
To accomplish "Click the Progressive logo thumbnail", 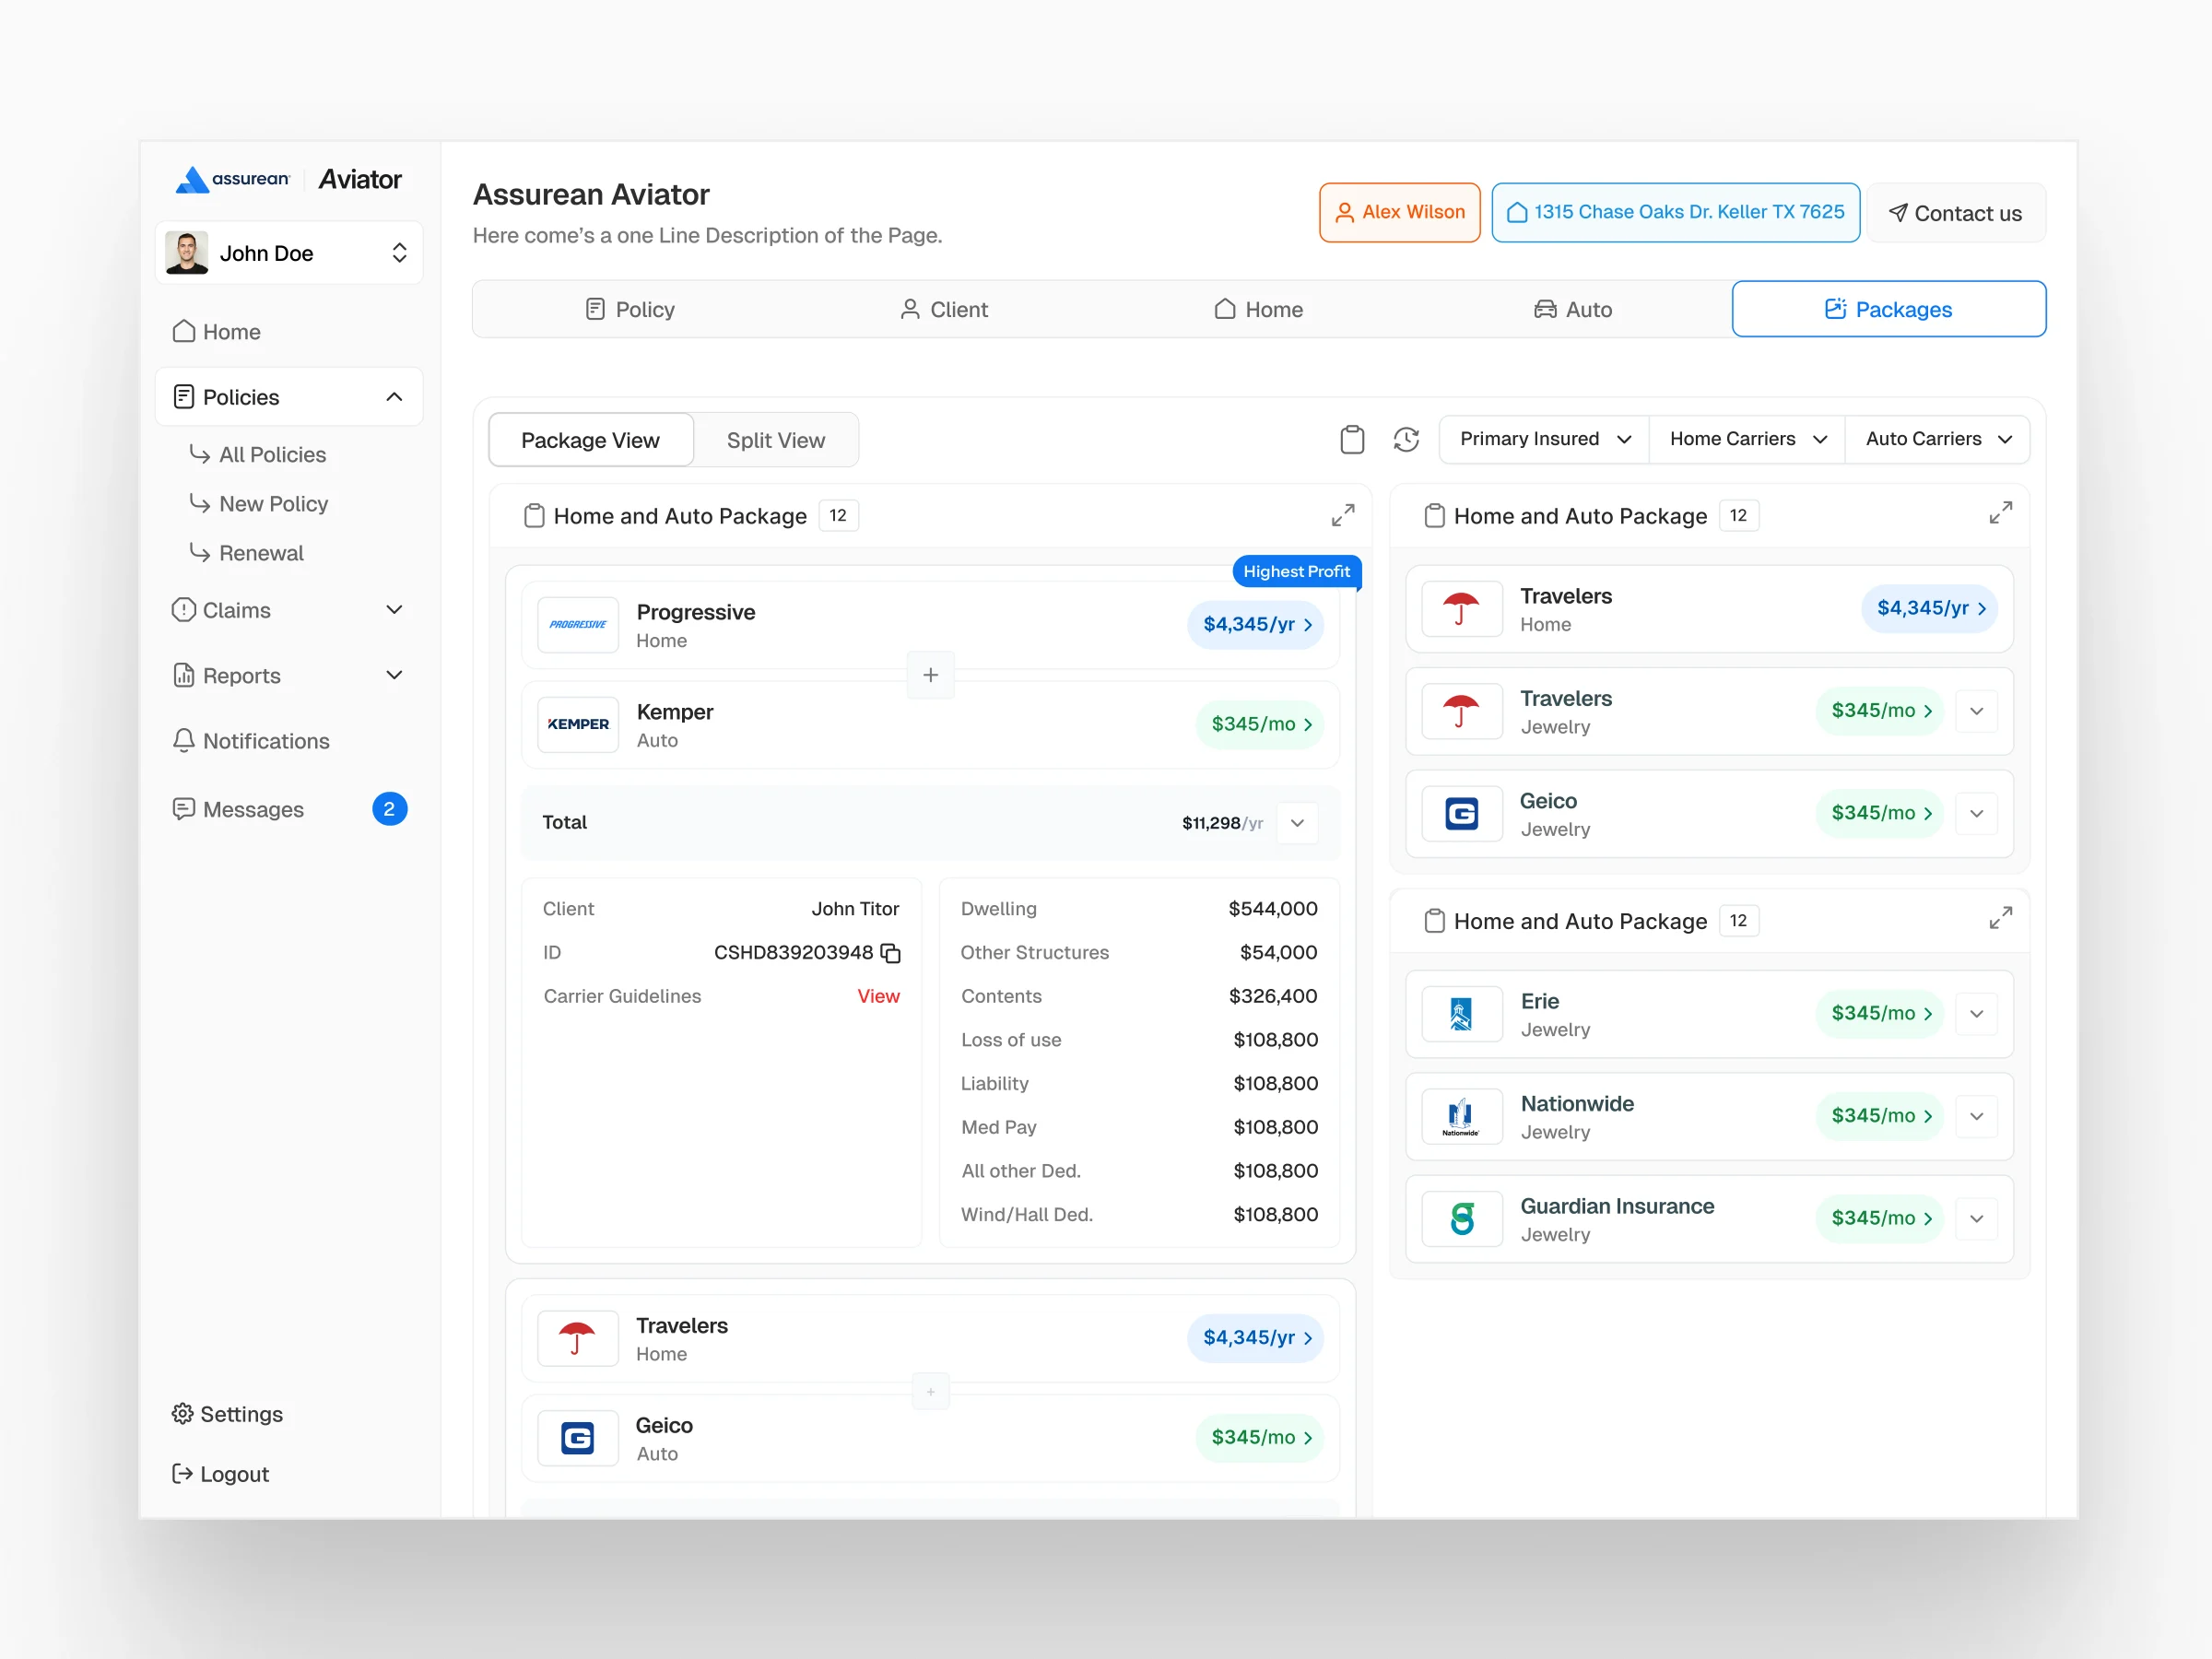I will pyautogui.click(x=578, y=624).
